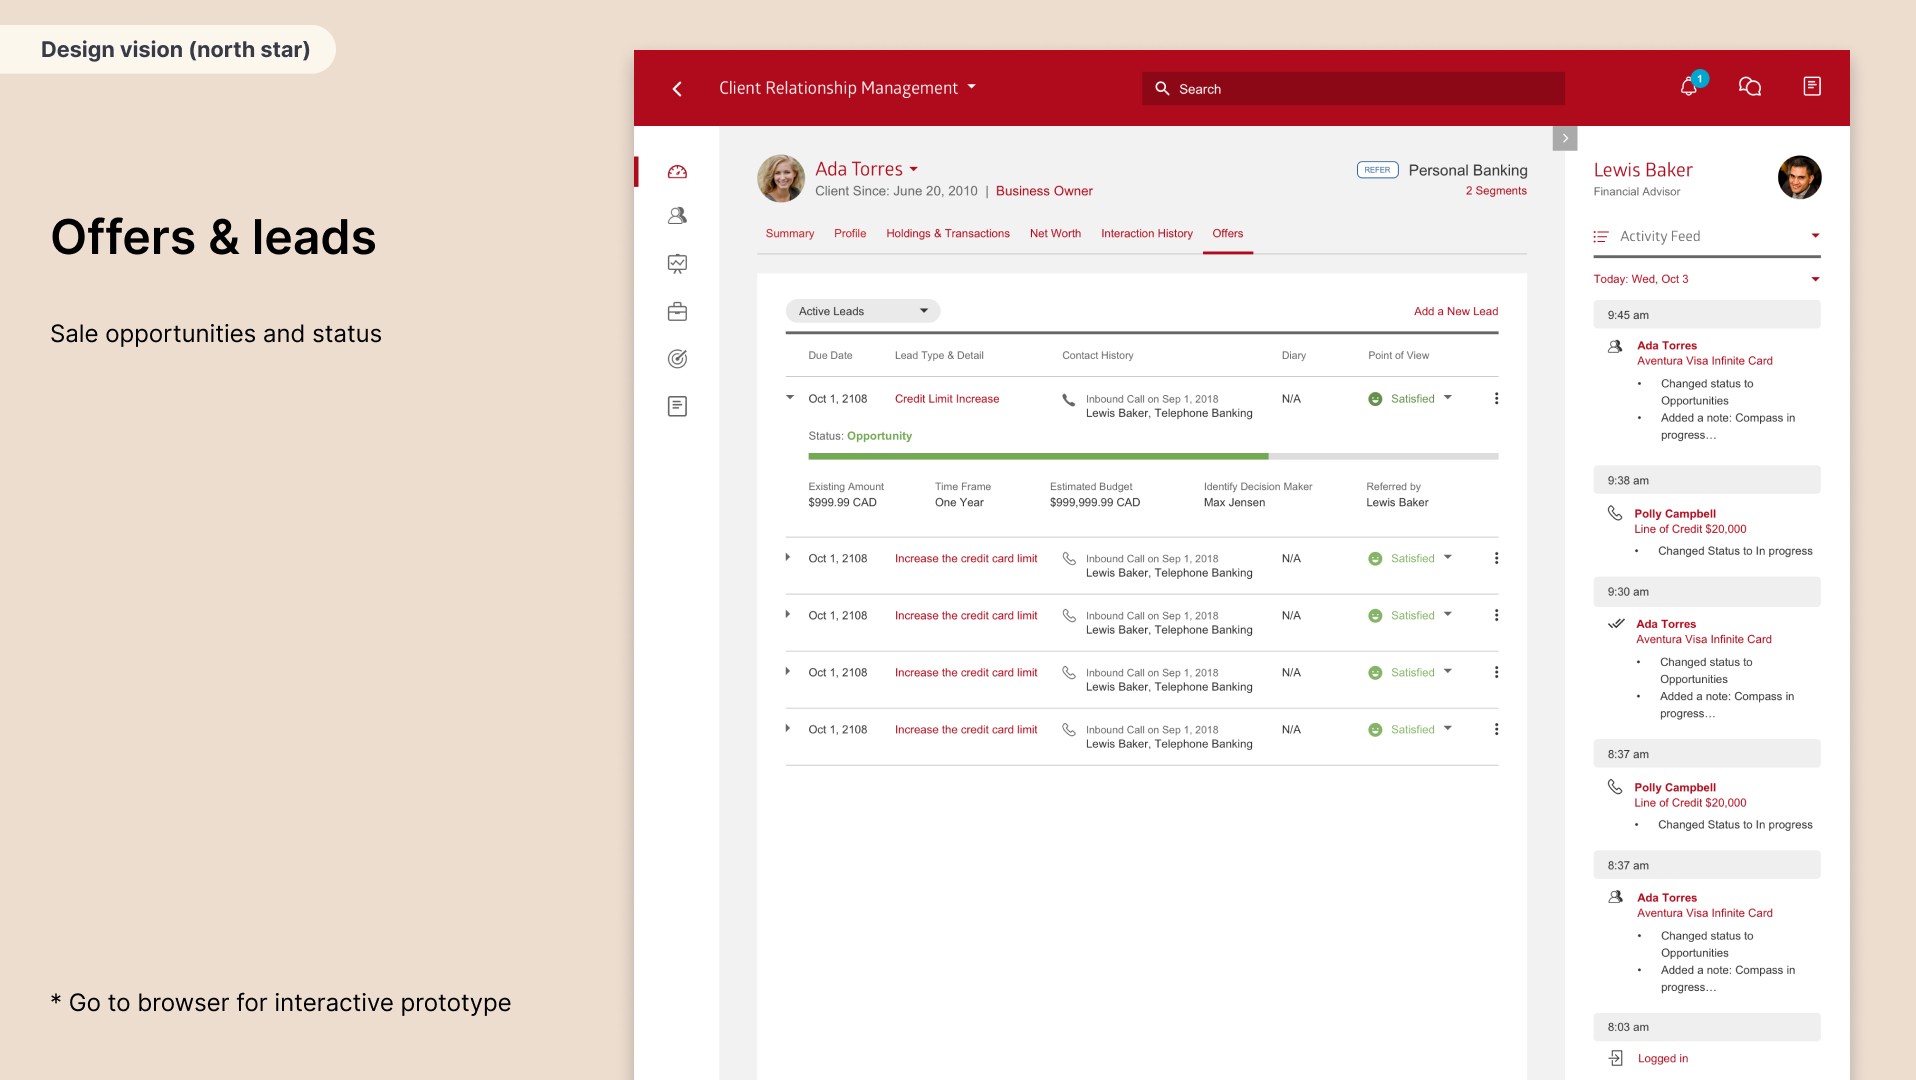
Task: Collapse the right activity panel chevron
Action: (x=1565, y=139)
